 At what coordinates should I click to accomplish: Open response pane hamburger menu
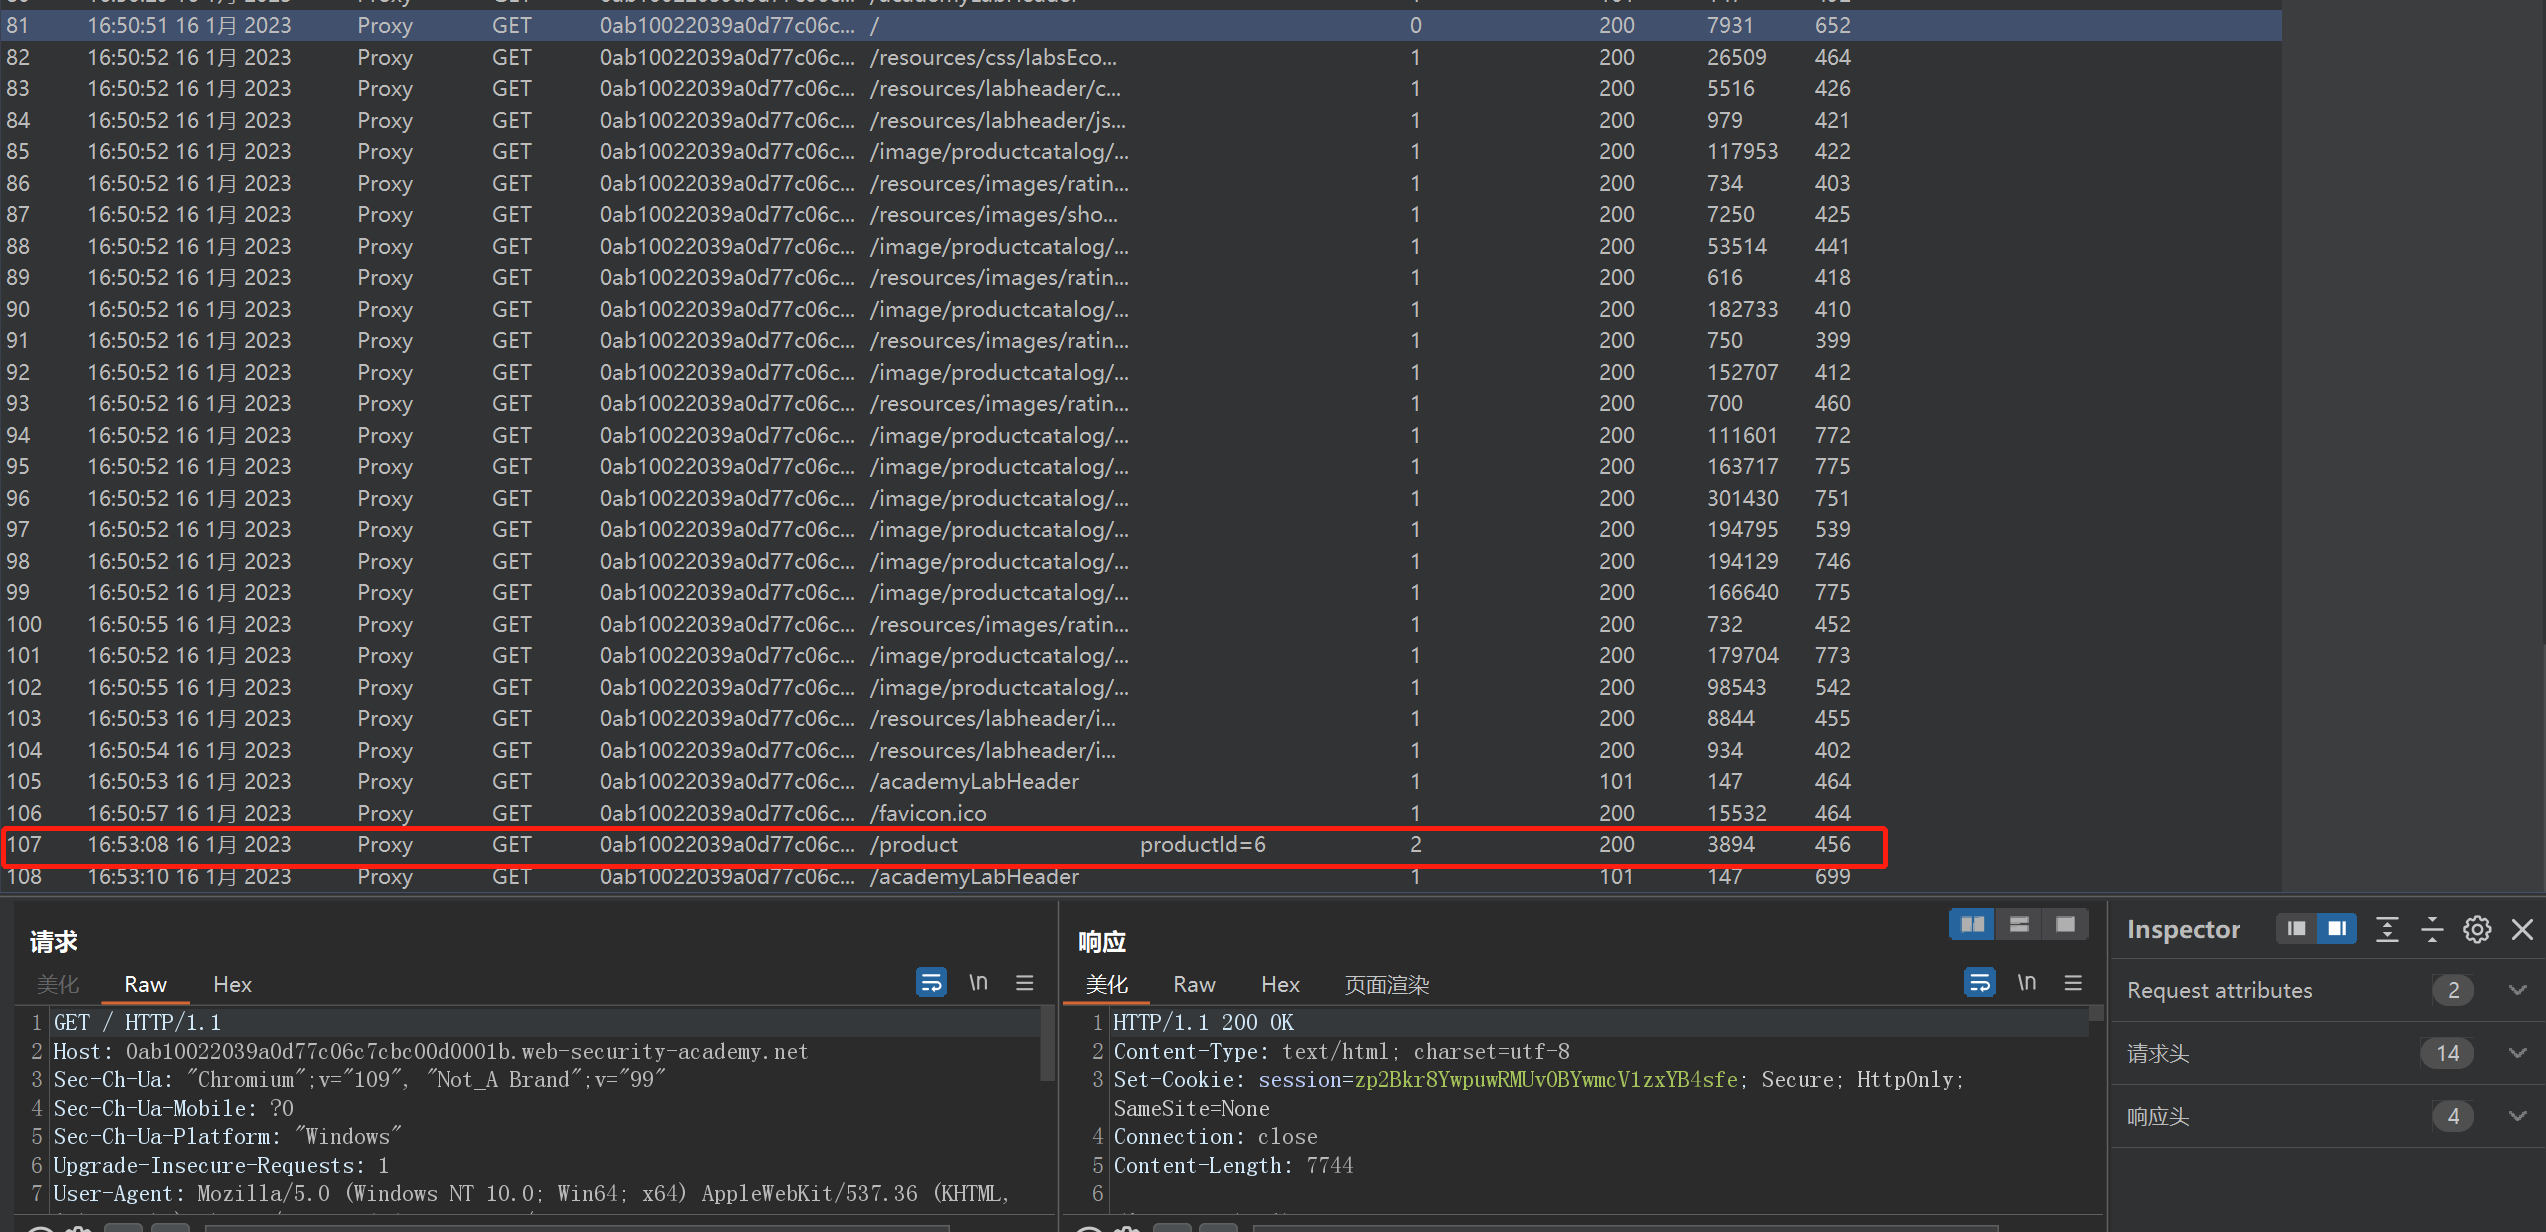coord(2073,983)
